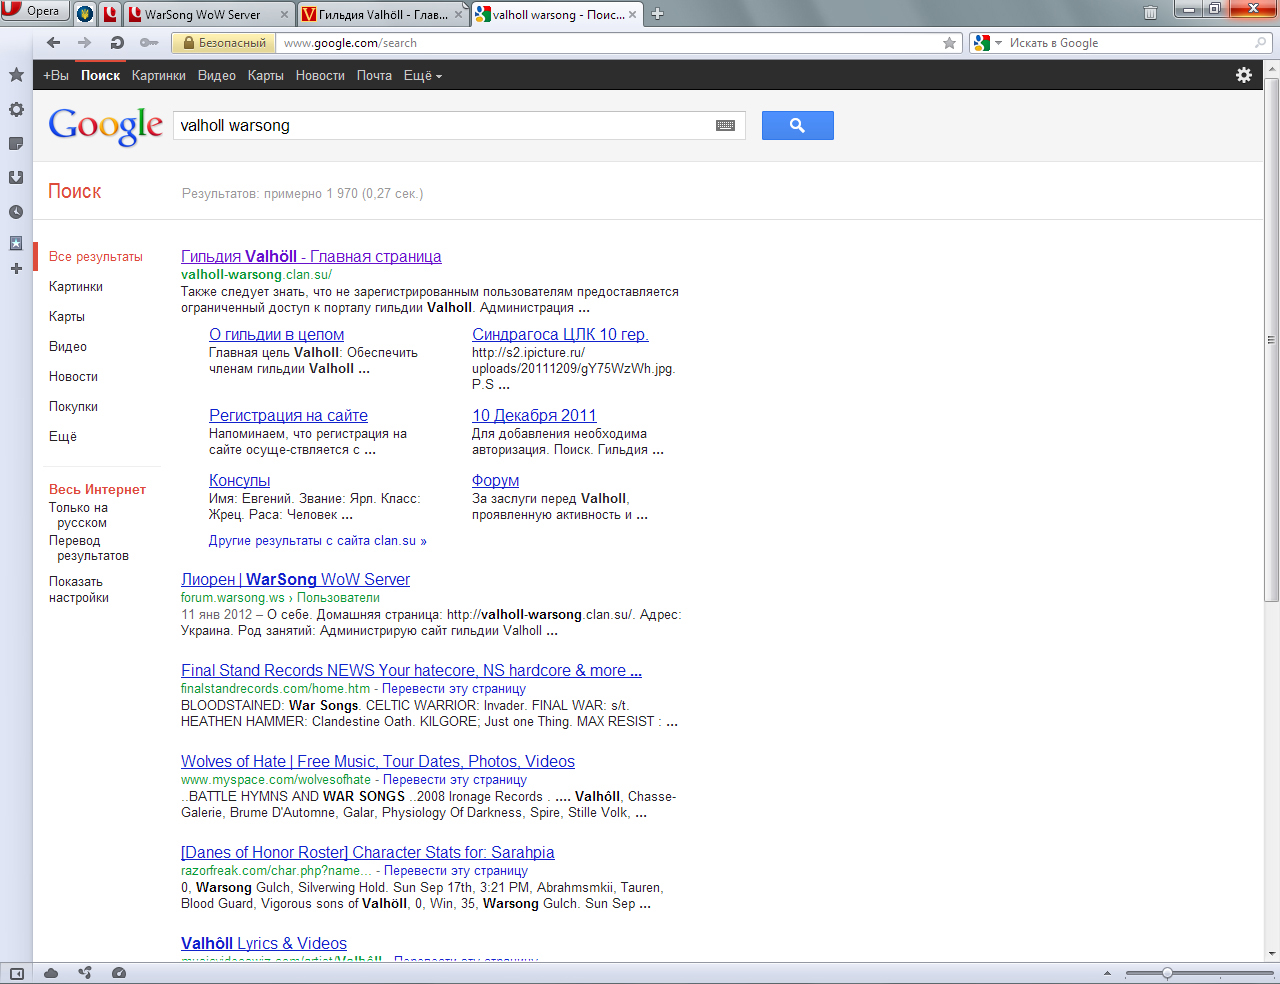This screenshot has width=1280, height=984.
Task: Bookmark page with address bar star
Action: (949, 43)
